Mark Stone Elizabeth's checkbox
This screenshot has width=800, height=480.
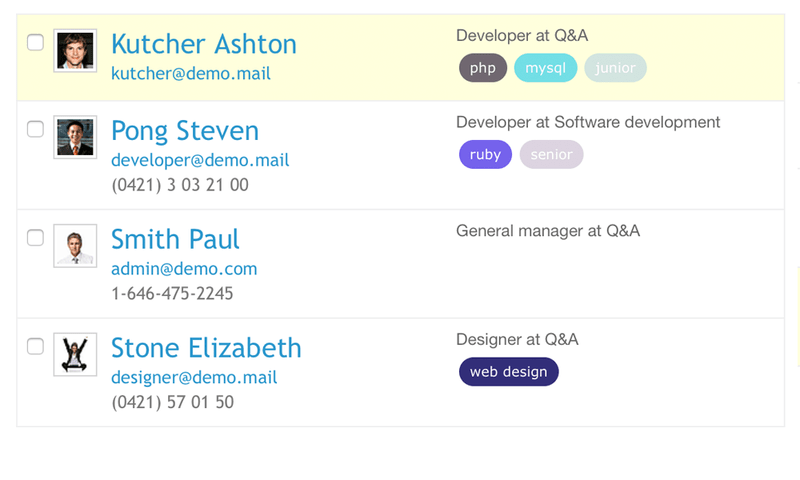point(35,346)
